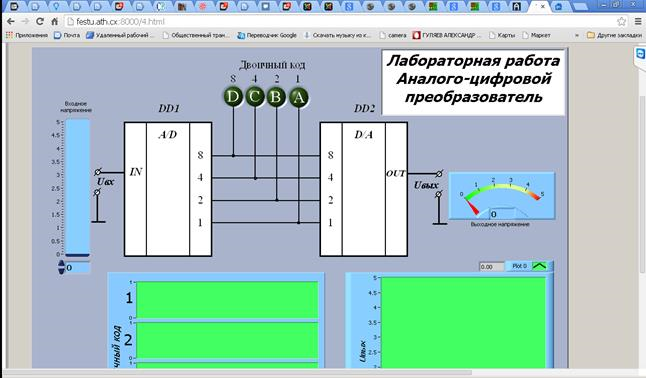This screenshot has height=378, width=646.
Task: Open the Переводчик Google bookmark
Action: 267,35
